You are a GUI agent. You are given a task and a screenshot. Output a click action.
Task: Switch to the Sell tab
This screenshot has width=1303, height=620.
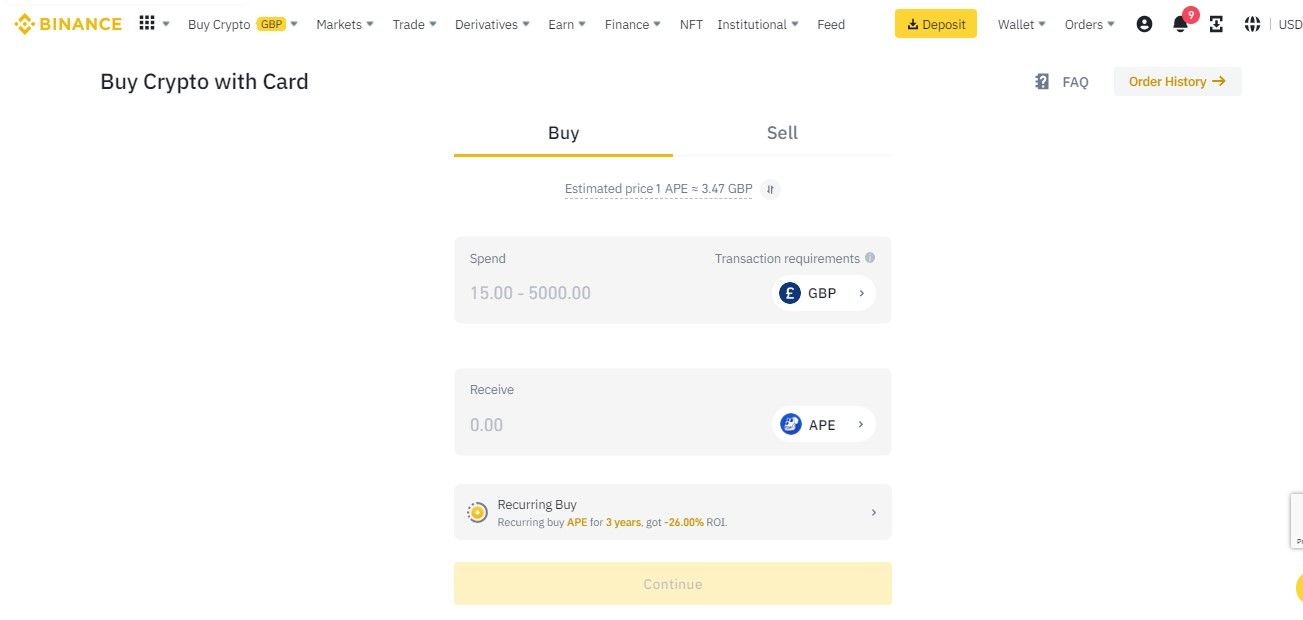tap(782, 133)
